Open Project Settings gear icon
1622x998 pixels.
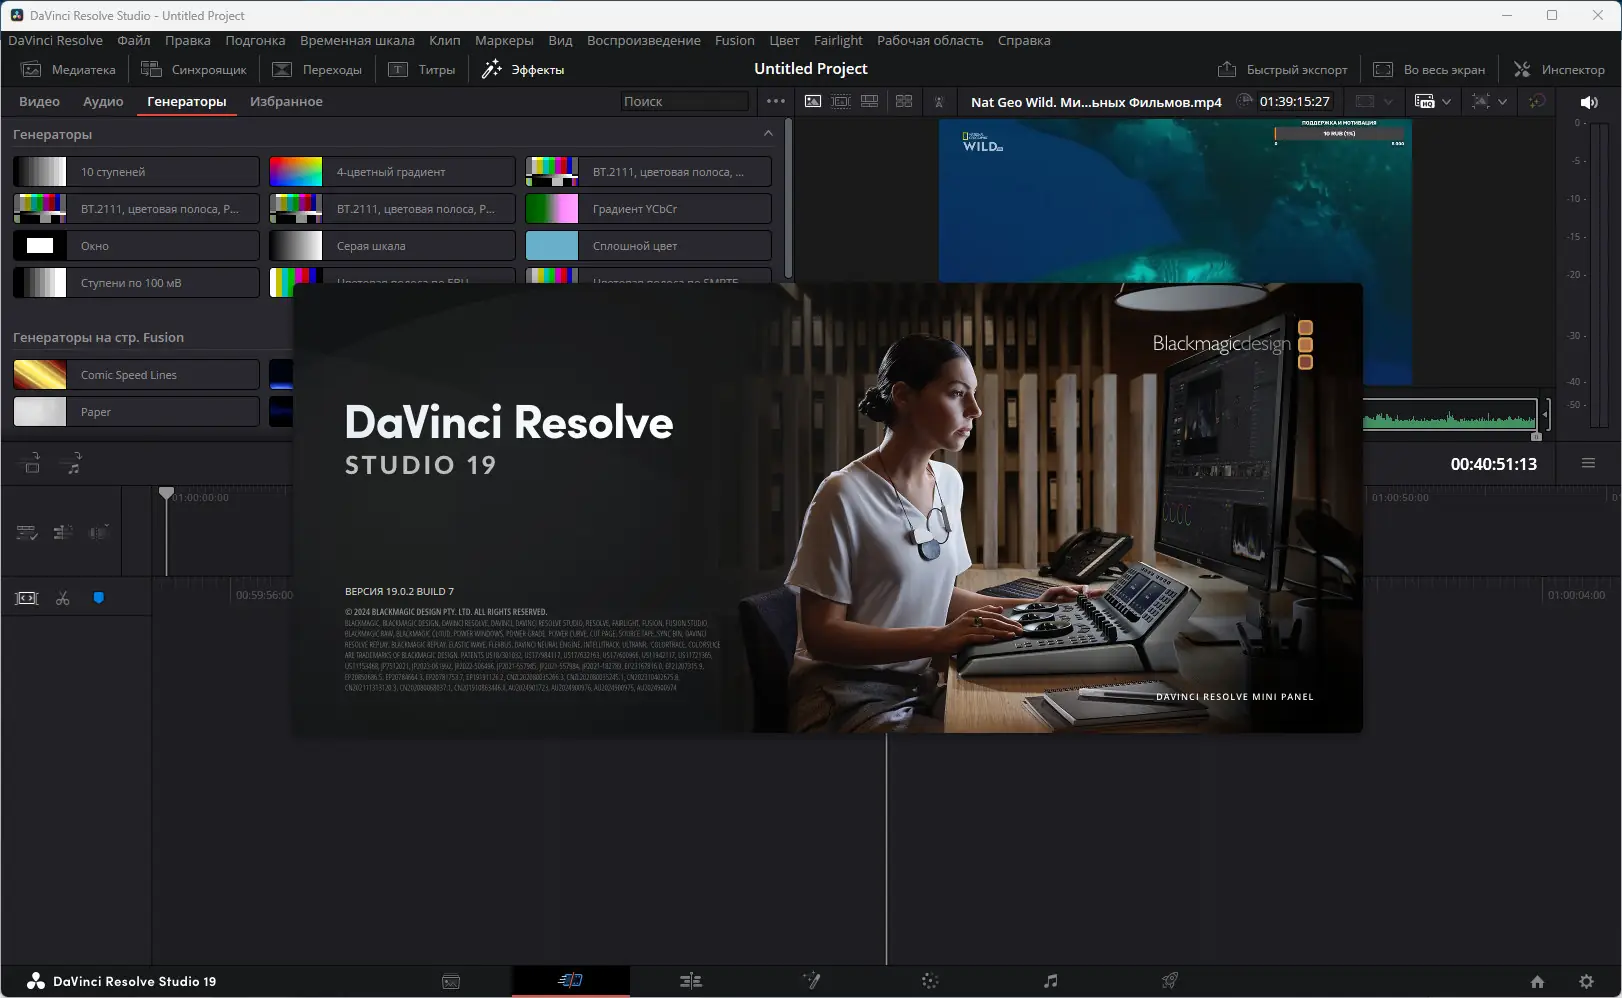click(x=1586, y=982)
